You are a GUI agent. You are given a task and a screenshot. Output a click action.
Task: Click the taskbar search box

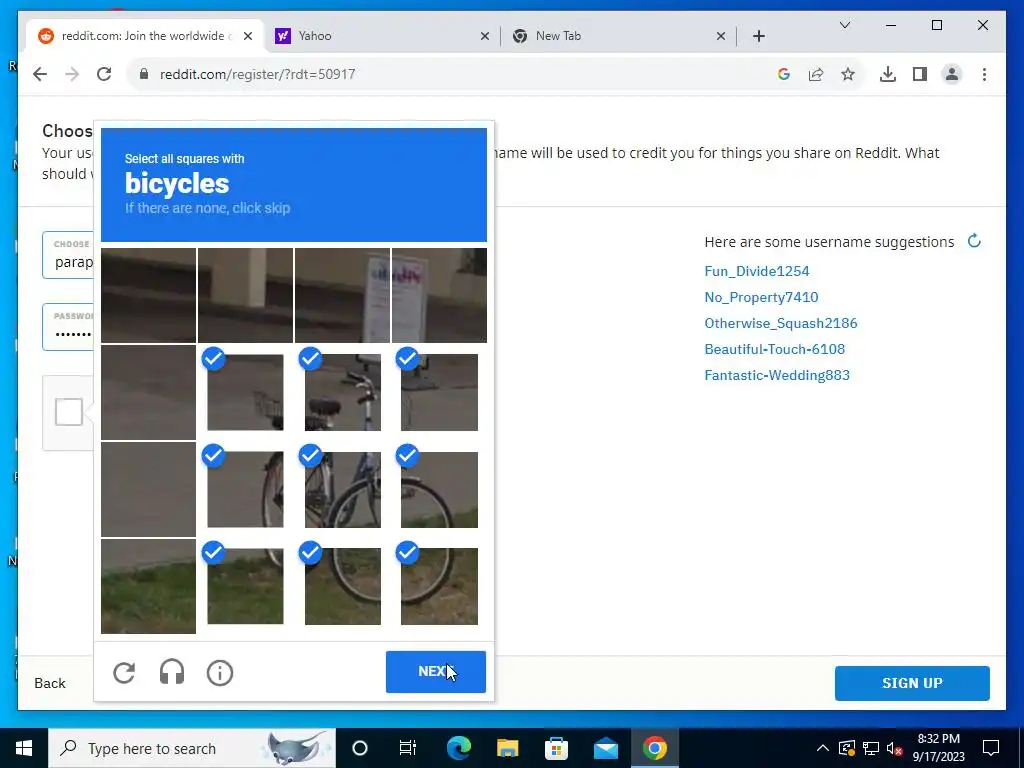point(192,748)
